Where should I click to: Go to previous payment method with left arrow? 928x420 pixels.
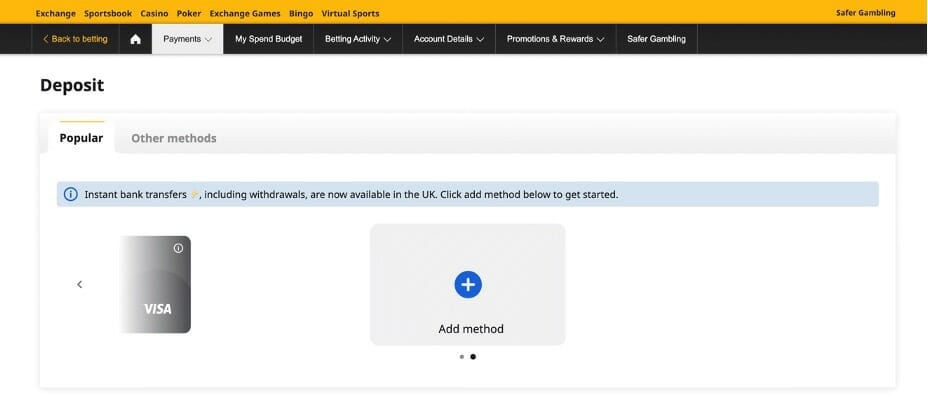[x=79, y=285]
